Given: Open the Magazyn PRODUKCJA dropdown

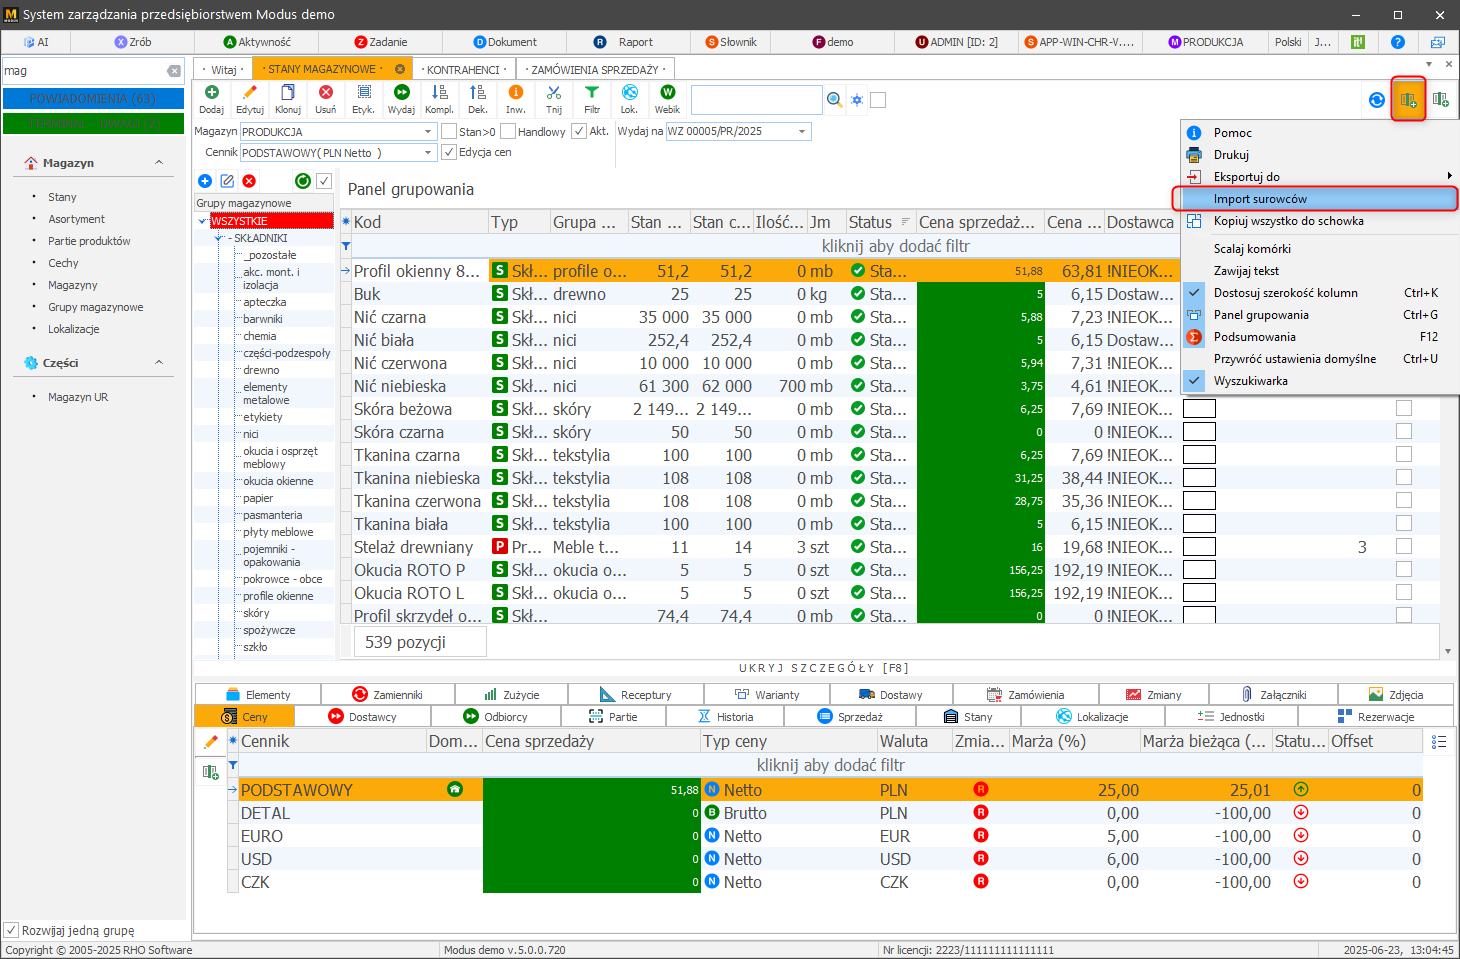Looking at the screenshot, I should [x=428, y=132].
